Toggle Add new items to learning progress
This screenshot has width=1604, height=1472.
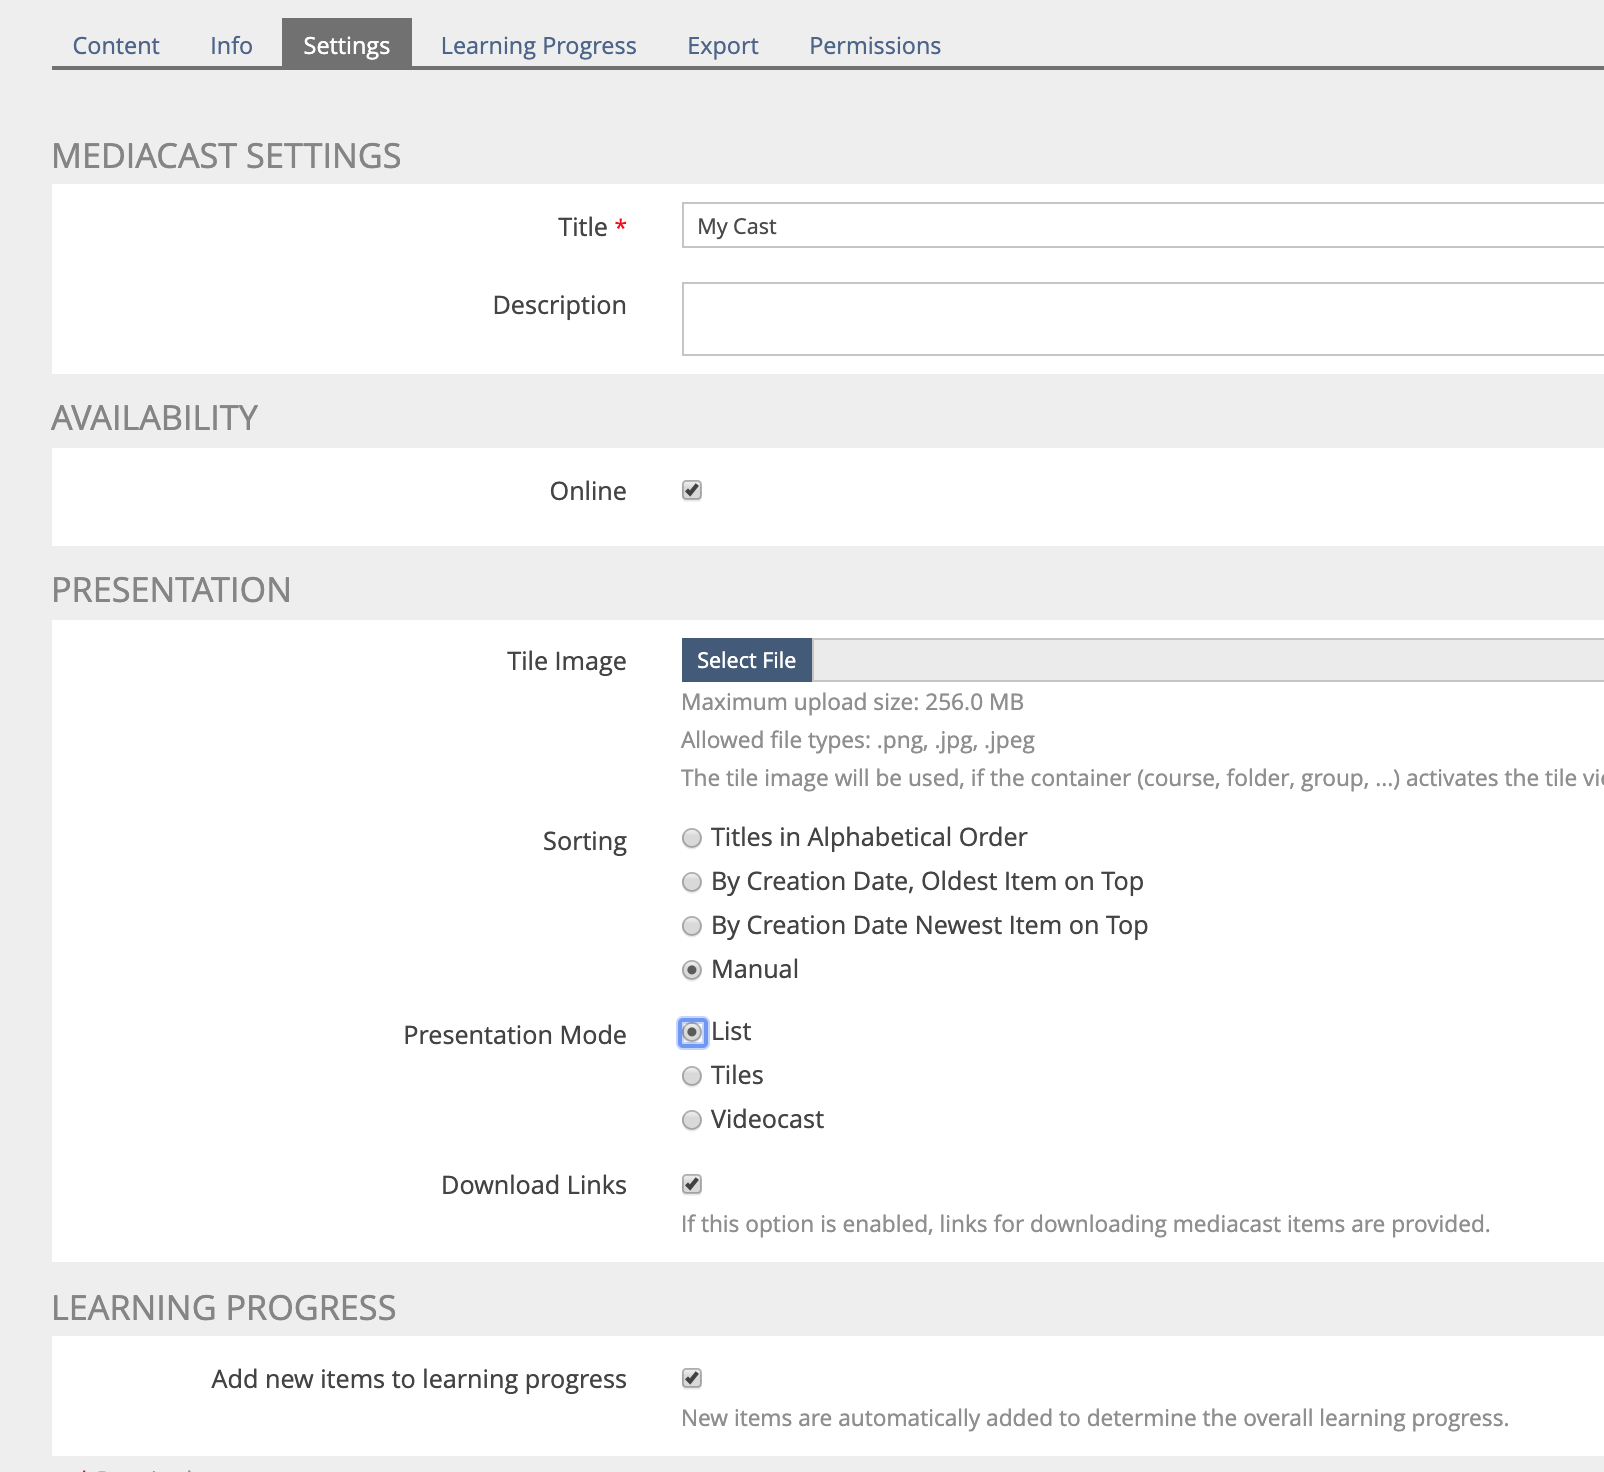692,1378
